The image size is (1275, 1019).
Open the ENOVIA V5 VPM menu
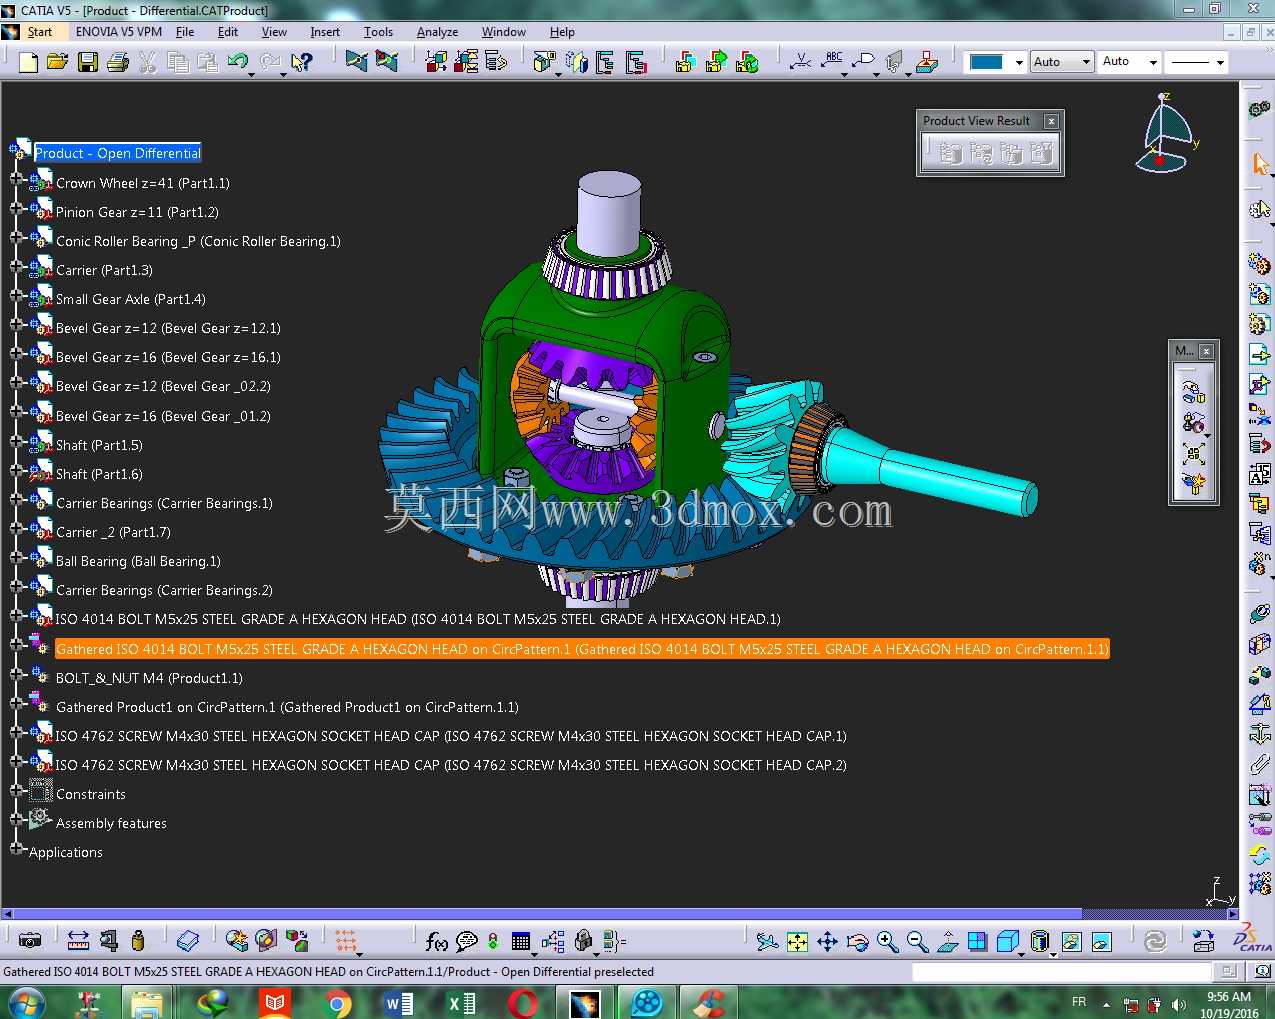point(119,32)
